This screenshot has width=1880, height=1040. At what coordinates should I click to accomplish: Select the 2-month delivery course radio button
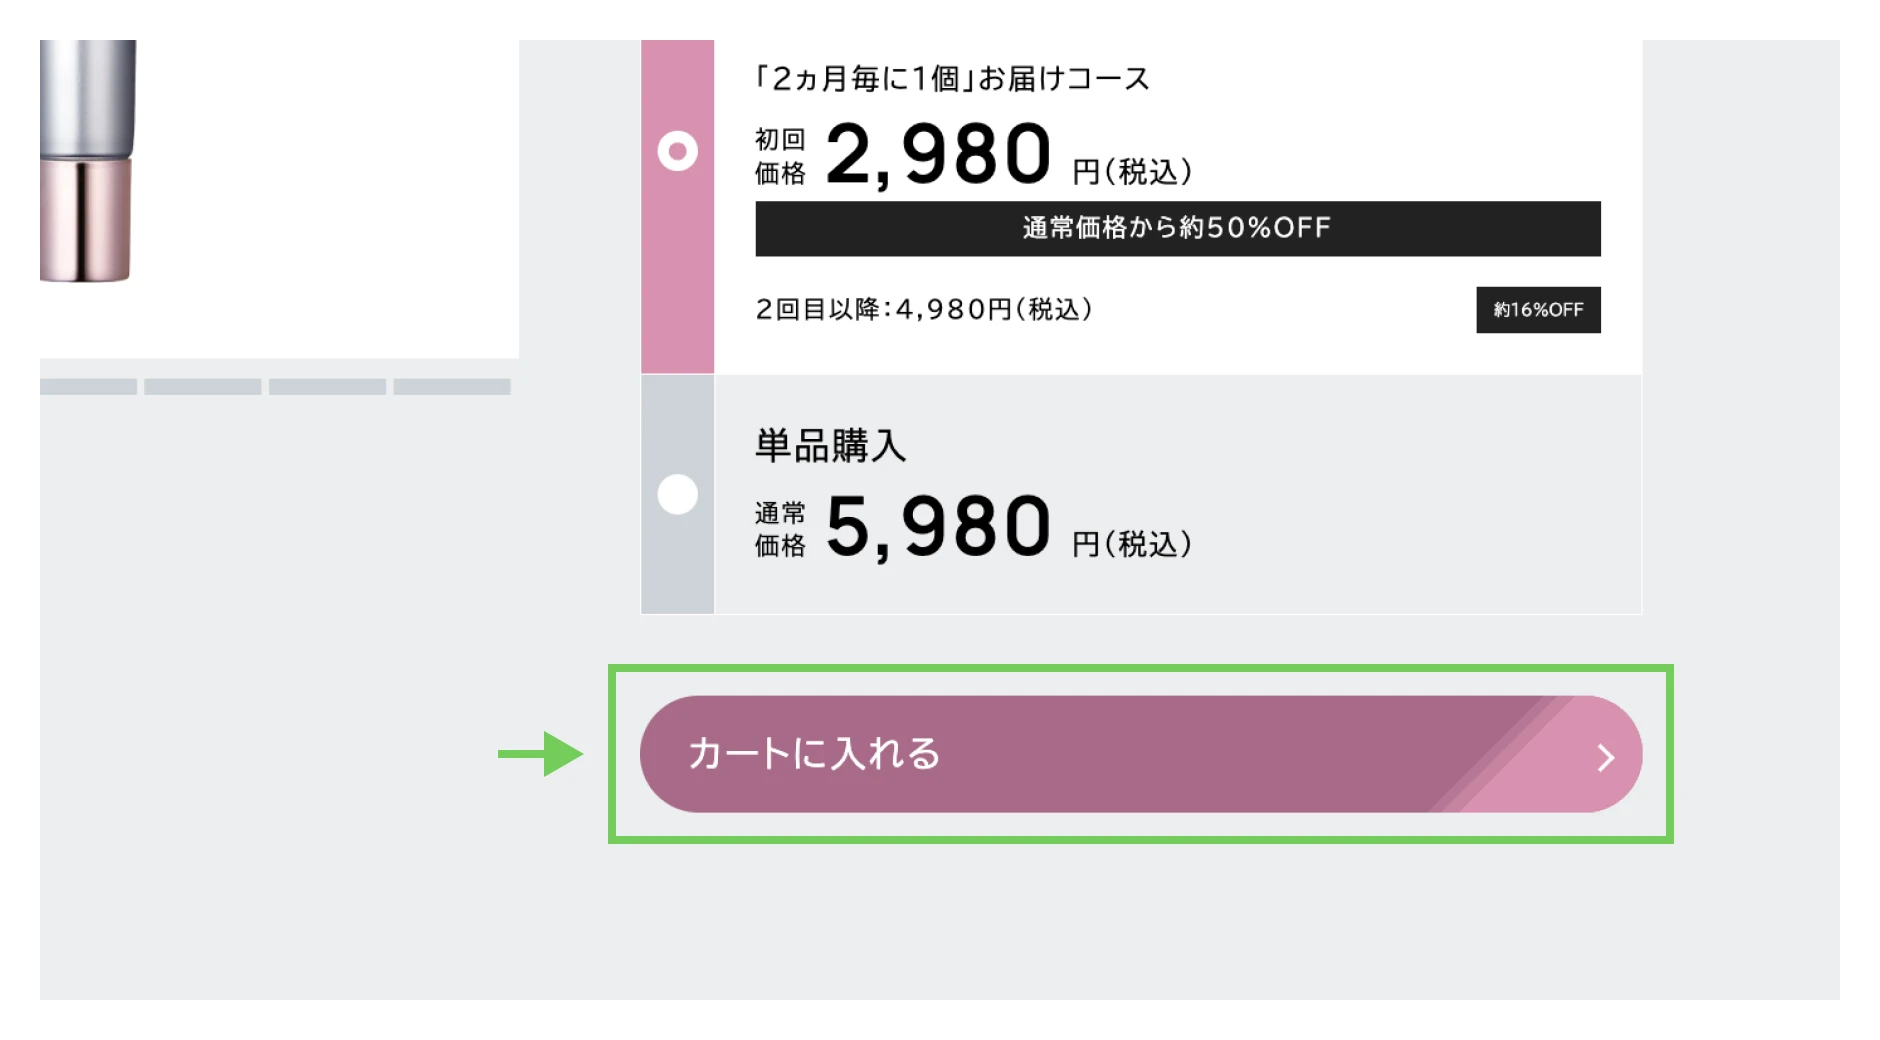[677, 151]
